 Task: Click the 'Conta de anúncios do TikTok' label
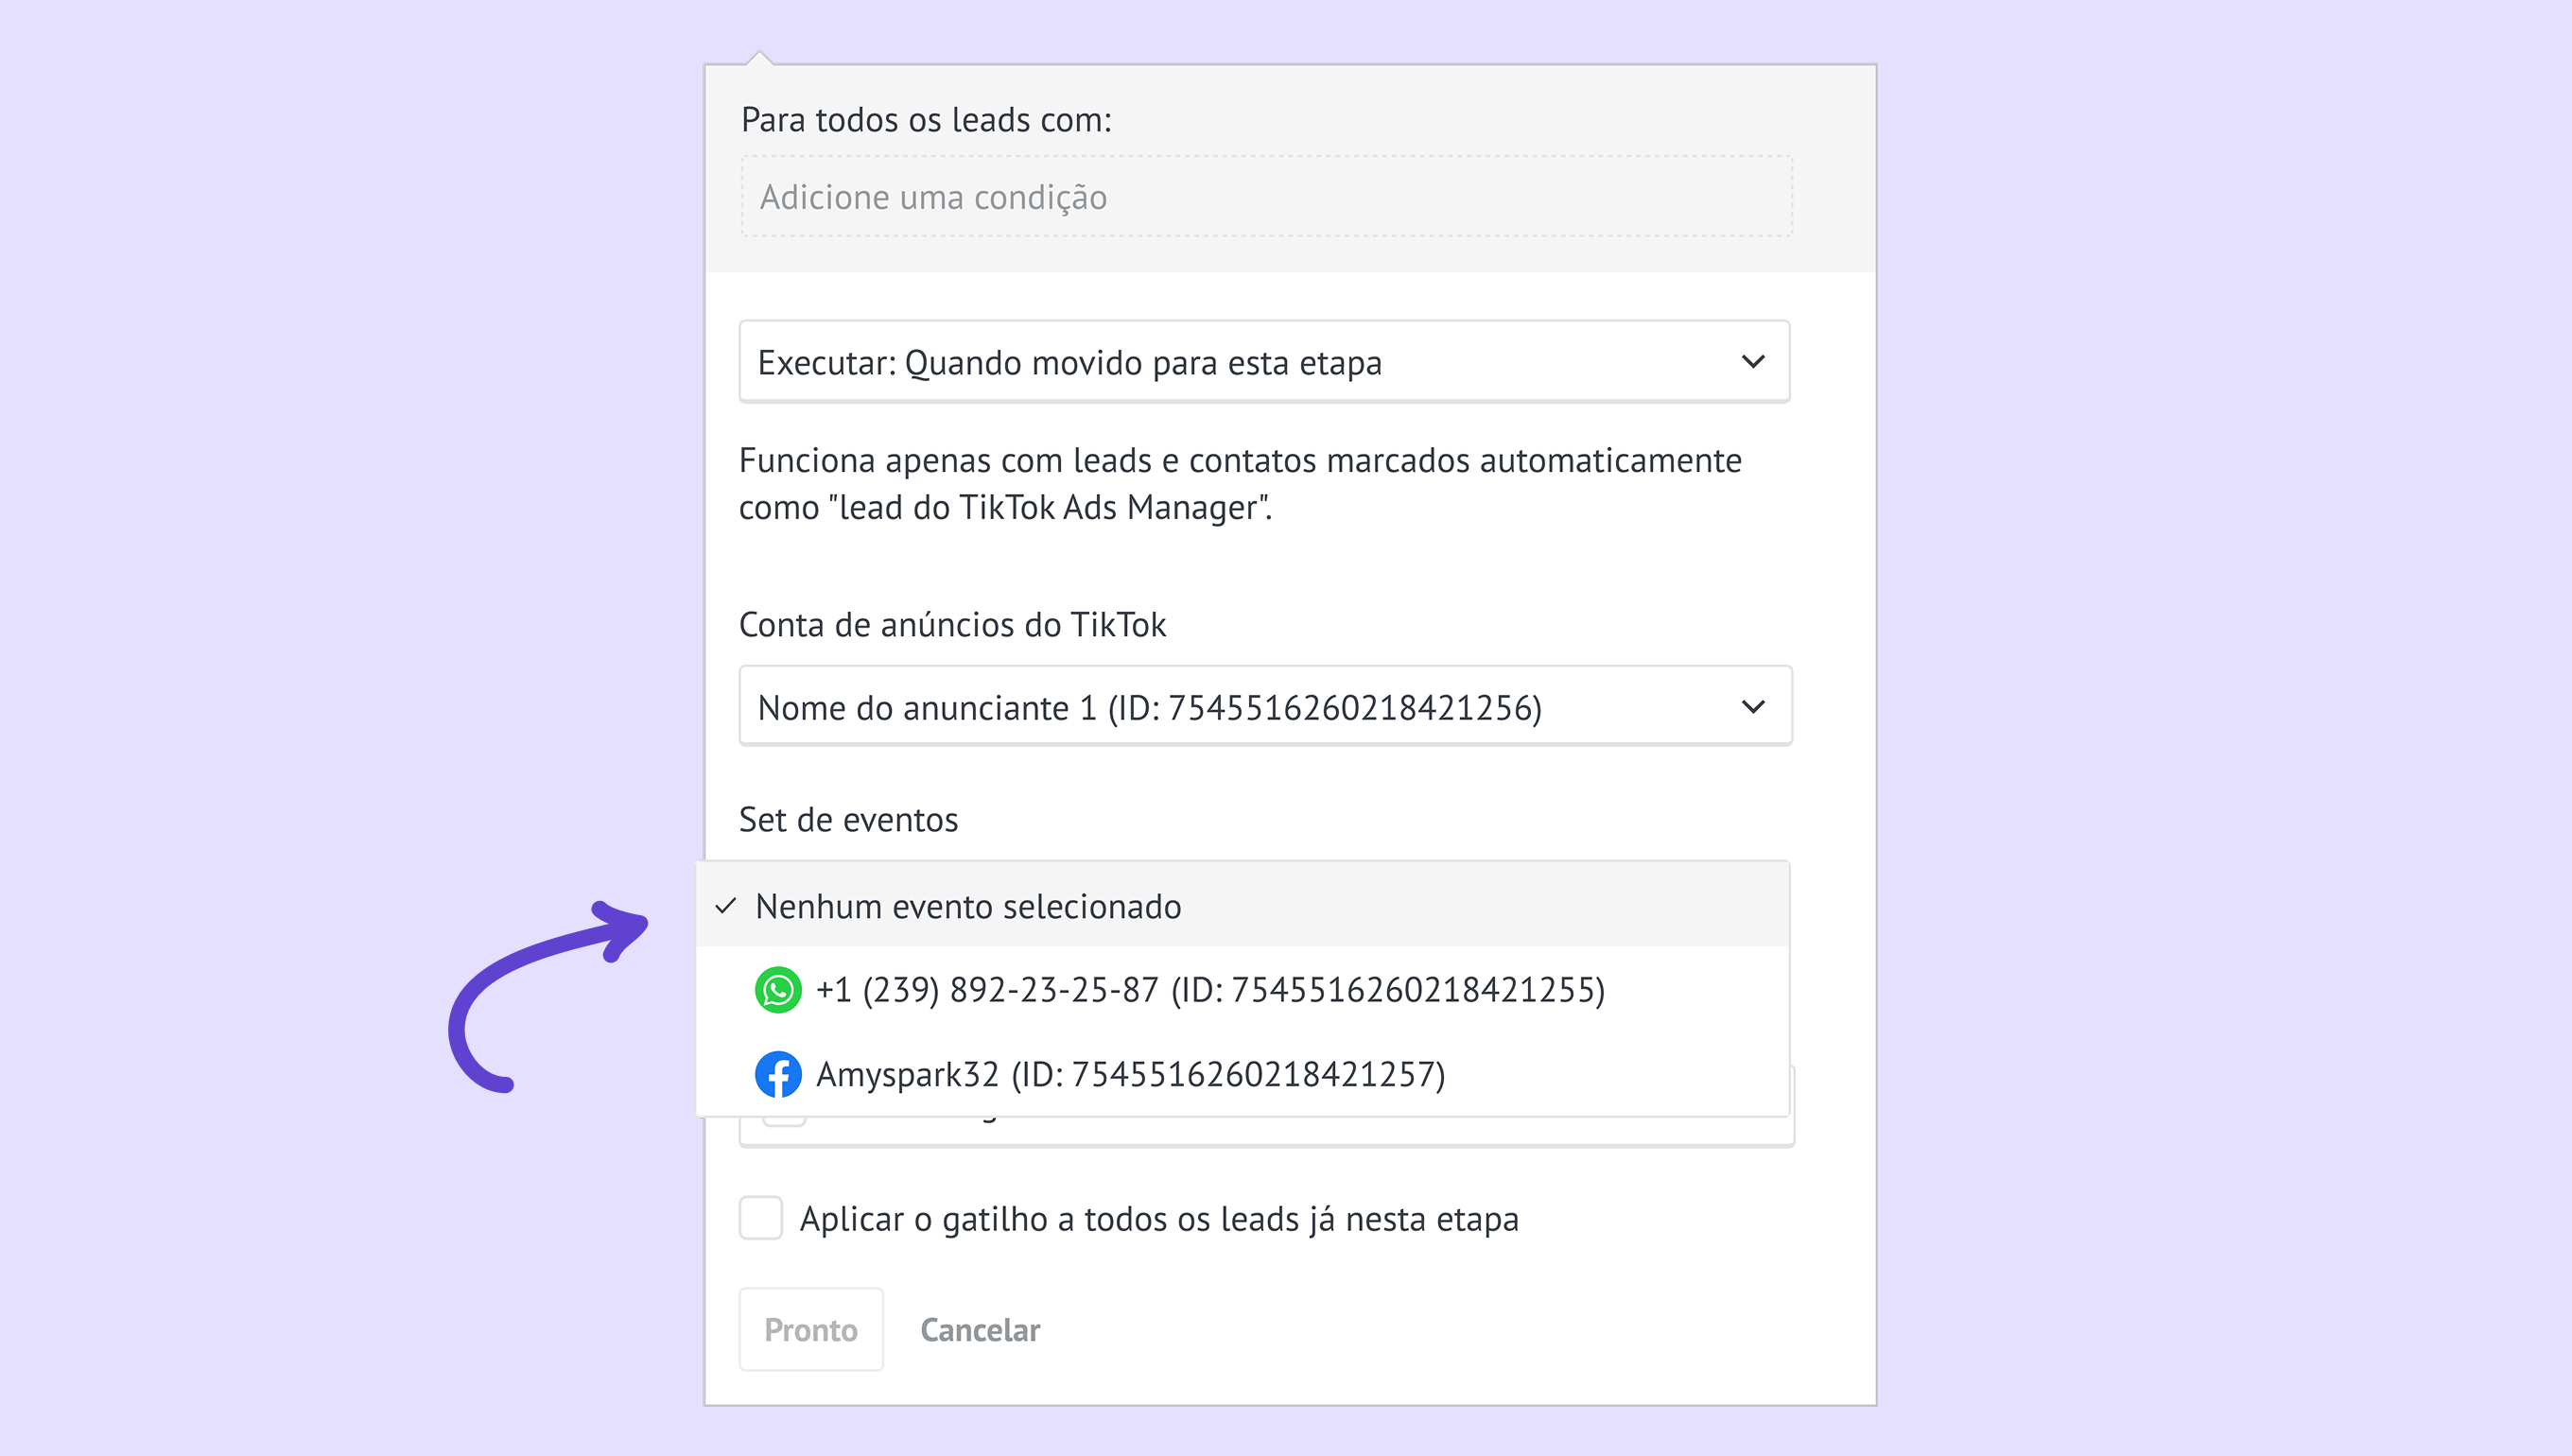pyautogui.click(x=952, y=625)
